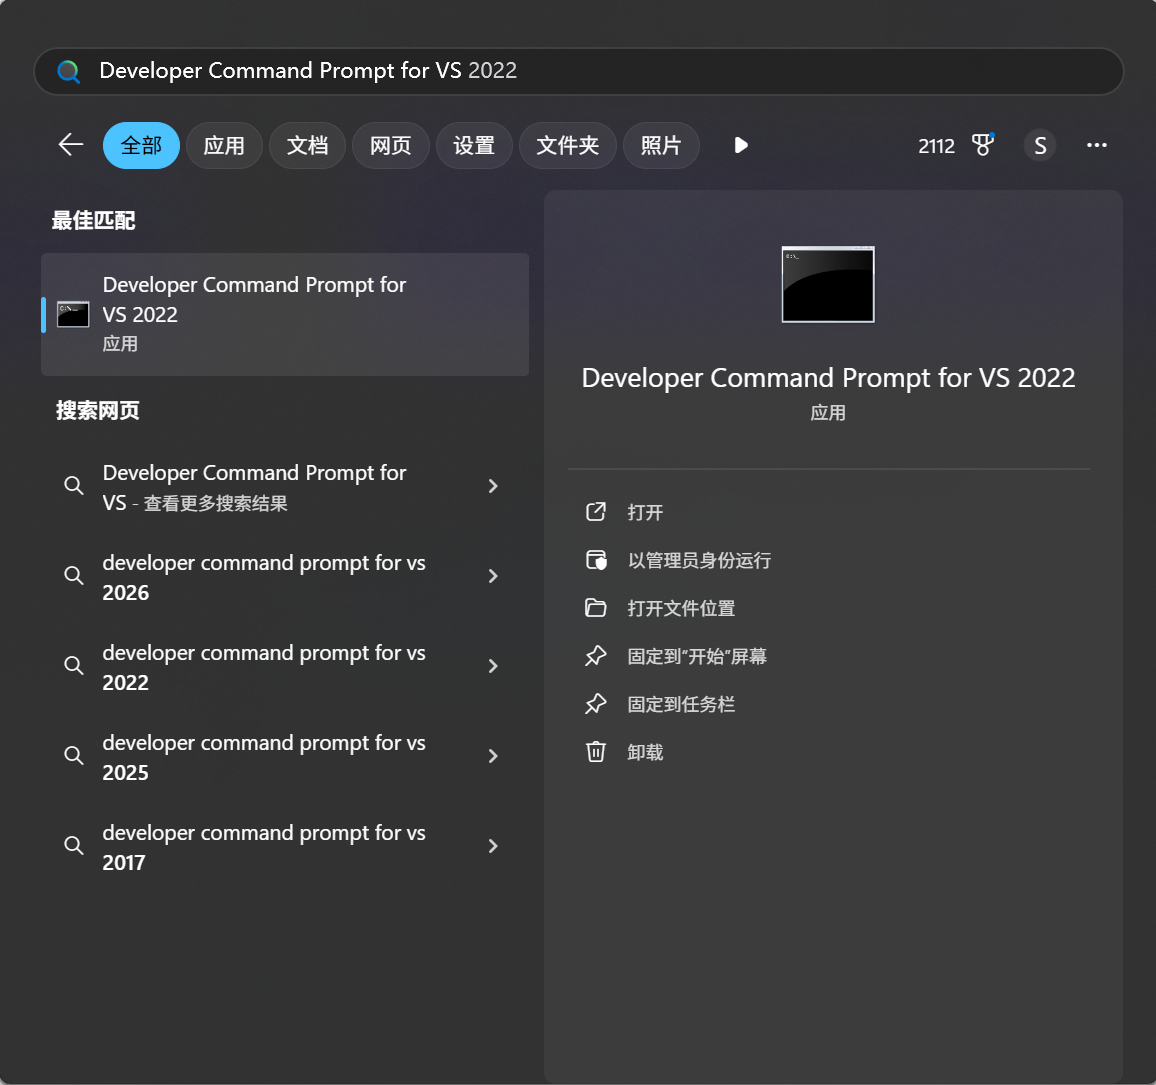Pin to Start using 固定到"开始"屏幕 pin icon
The width and height of the screenshot is (1156, 1085).
coord(596,656)
